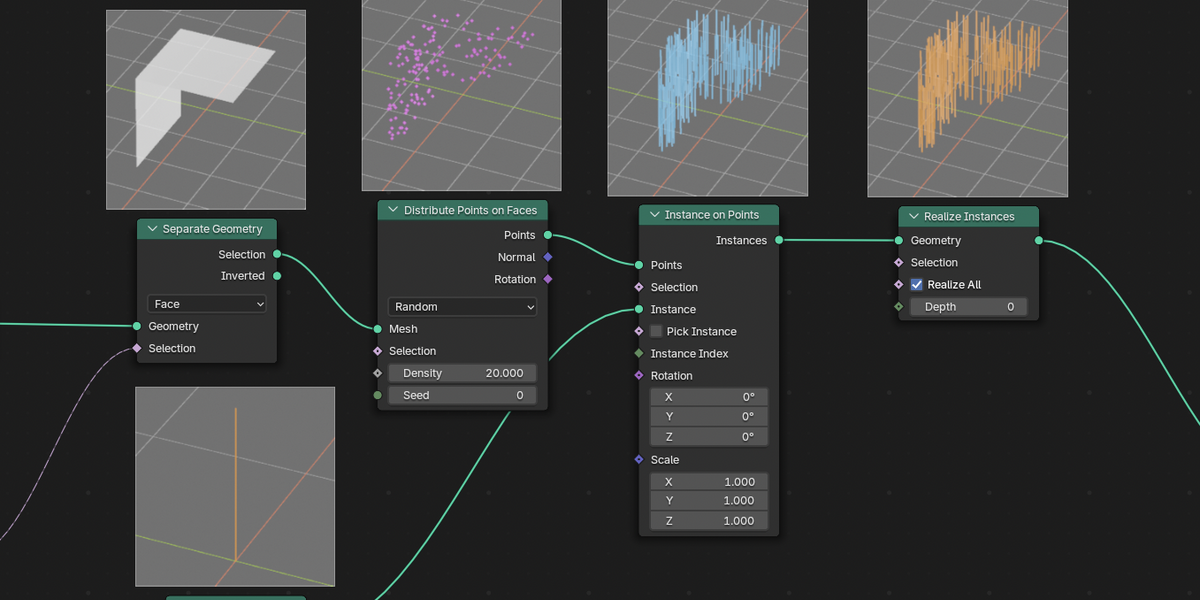Click the Seed value field
Image resolution: width=1200 pixels, height=600 pixels.
point(462,395)
